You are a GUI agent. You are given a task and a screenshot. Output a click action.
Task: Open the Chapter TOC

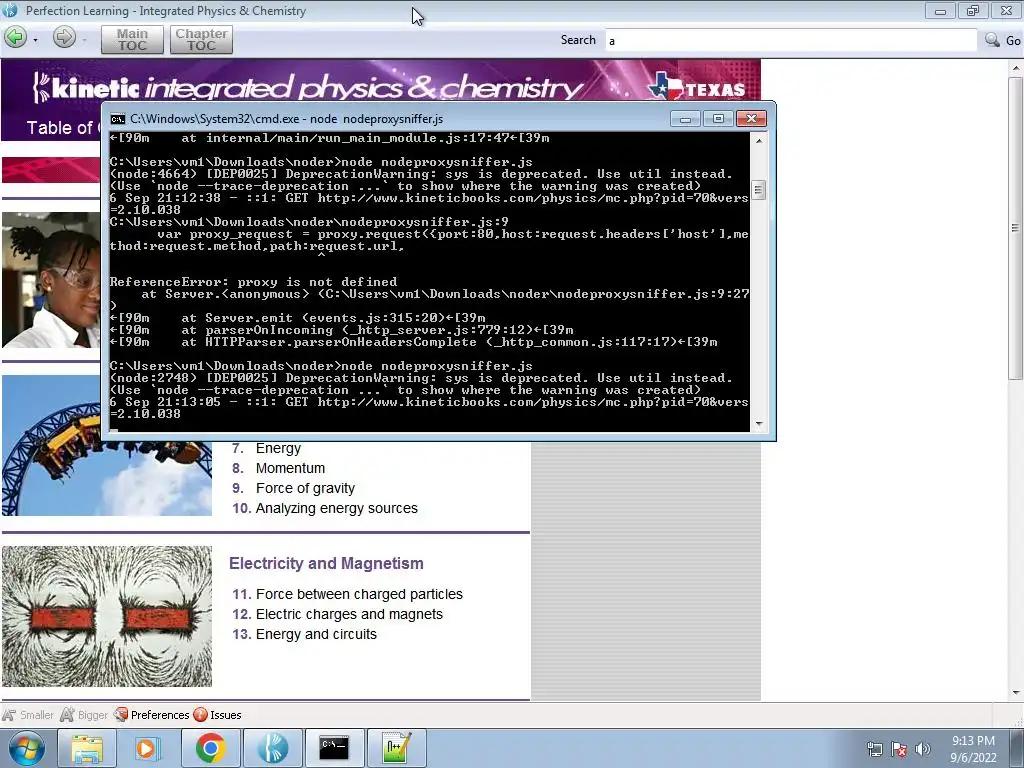(201, 40)
